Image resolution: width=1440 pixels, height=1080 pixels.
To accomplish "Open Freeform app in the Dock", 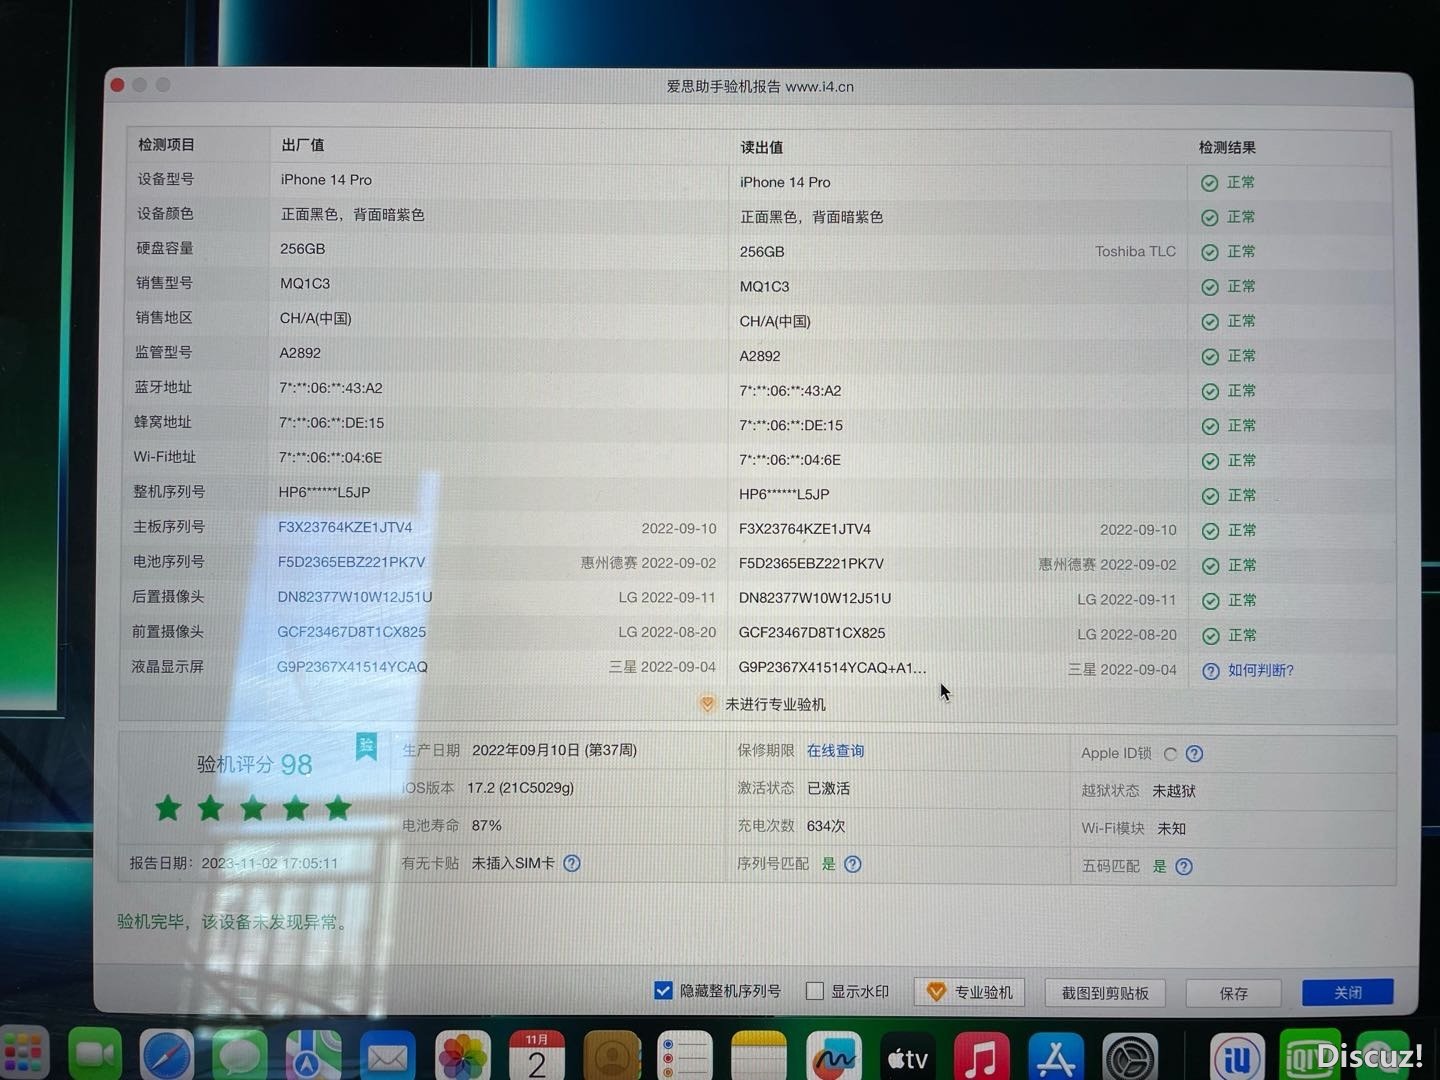I will 834,1056.
